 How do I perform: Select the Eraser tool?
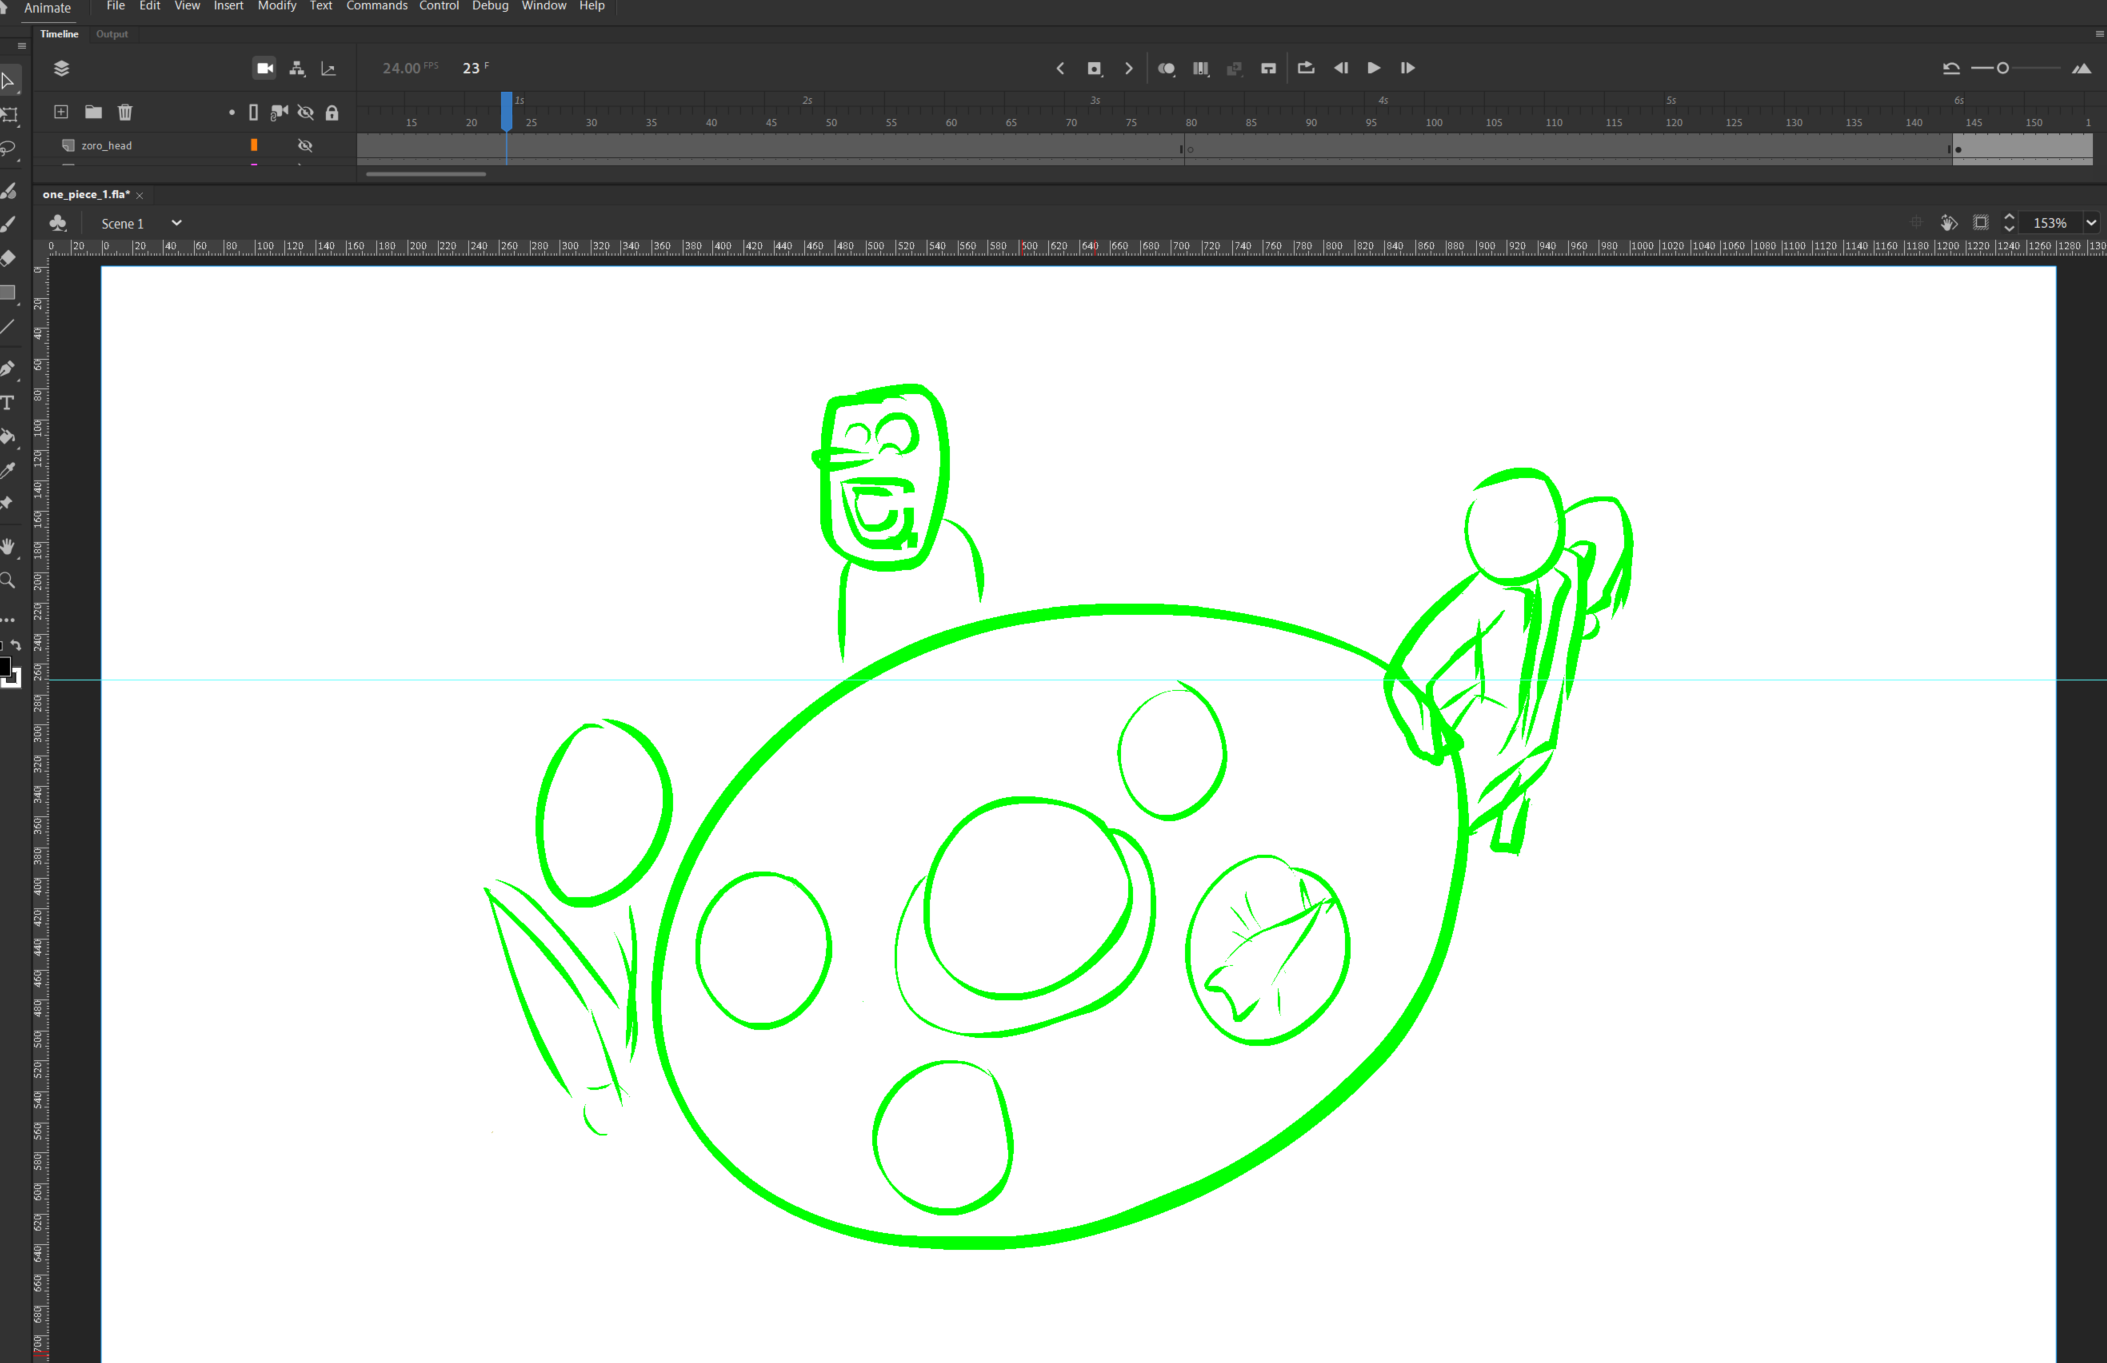(8, 258)
